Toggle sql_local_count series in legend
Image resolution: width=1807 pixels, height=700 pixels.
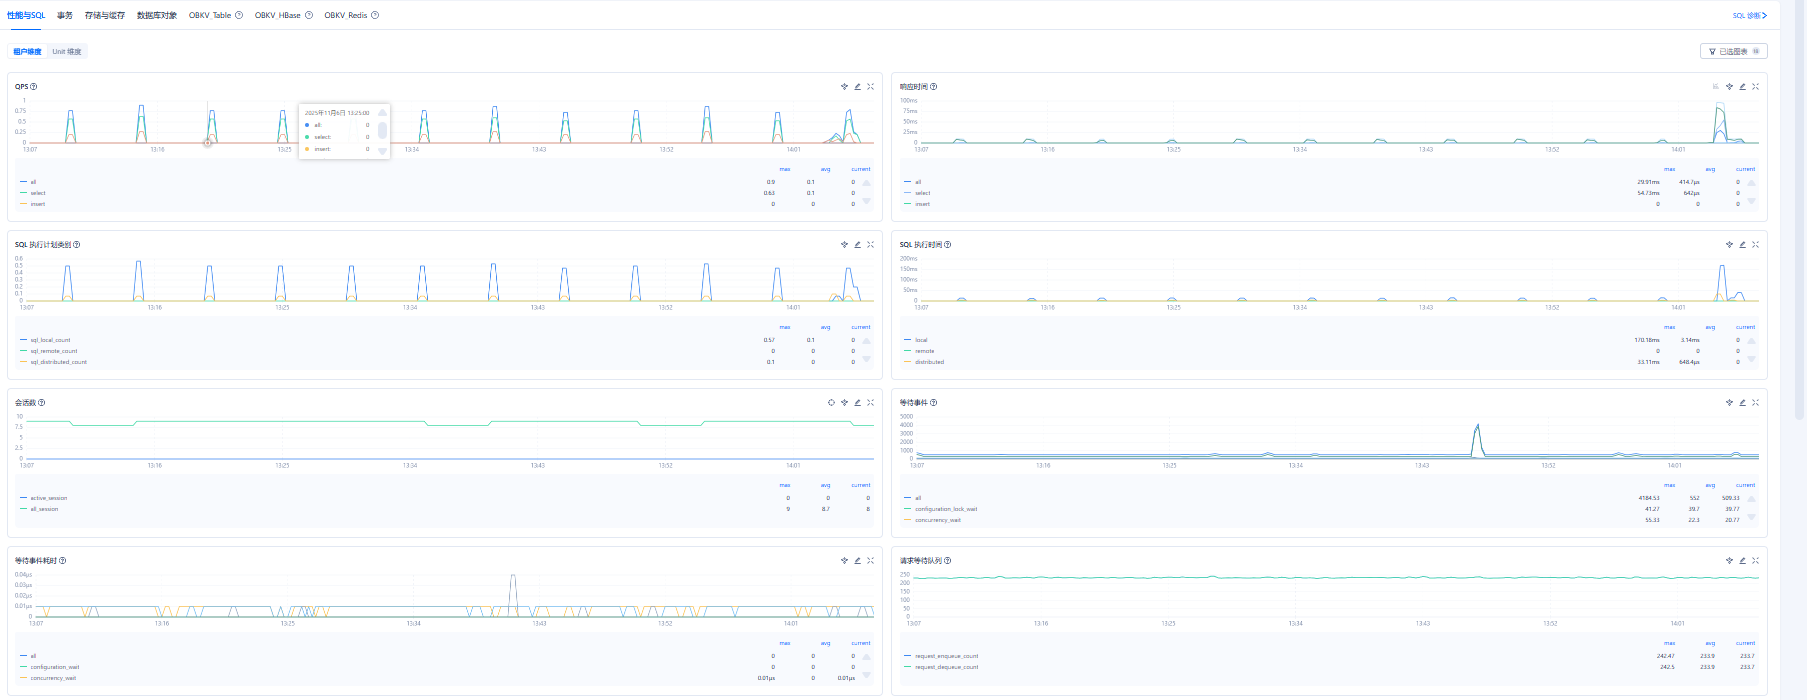tap(50, 340)
